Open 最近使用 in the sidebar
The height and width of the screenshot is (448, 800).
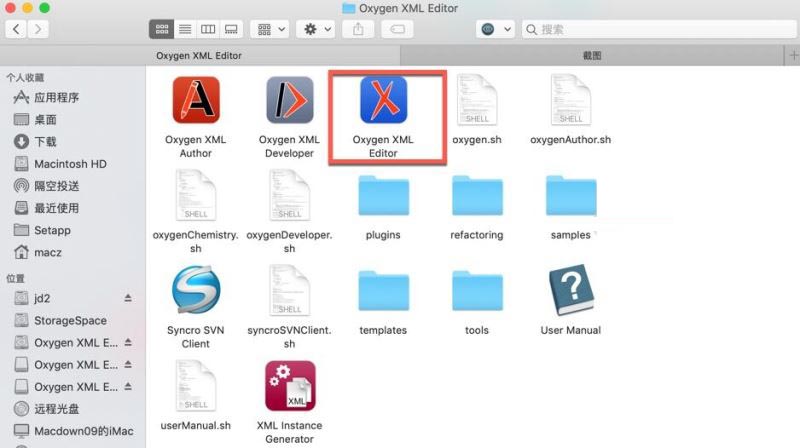[x=46, y=208]
